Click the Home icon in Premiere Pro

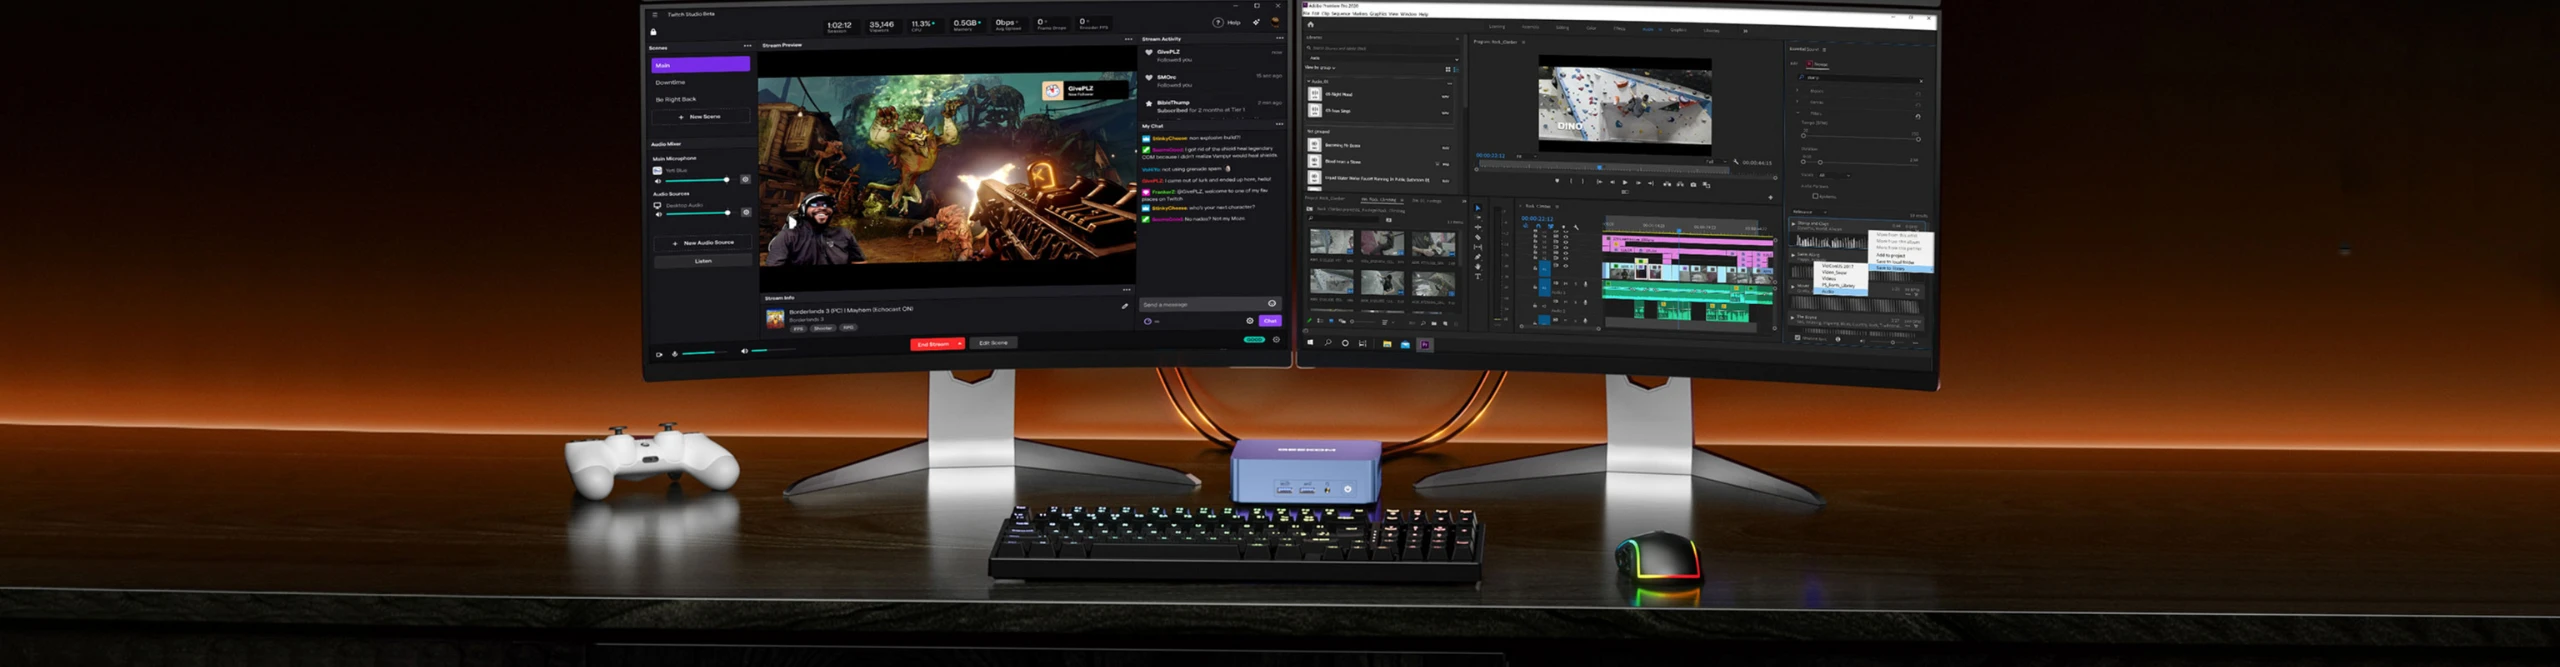1310,24
